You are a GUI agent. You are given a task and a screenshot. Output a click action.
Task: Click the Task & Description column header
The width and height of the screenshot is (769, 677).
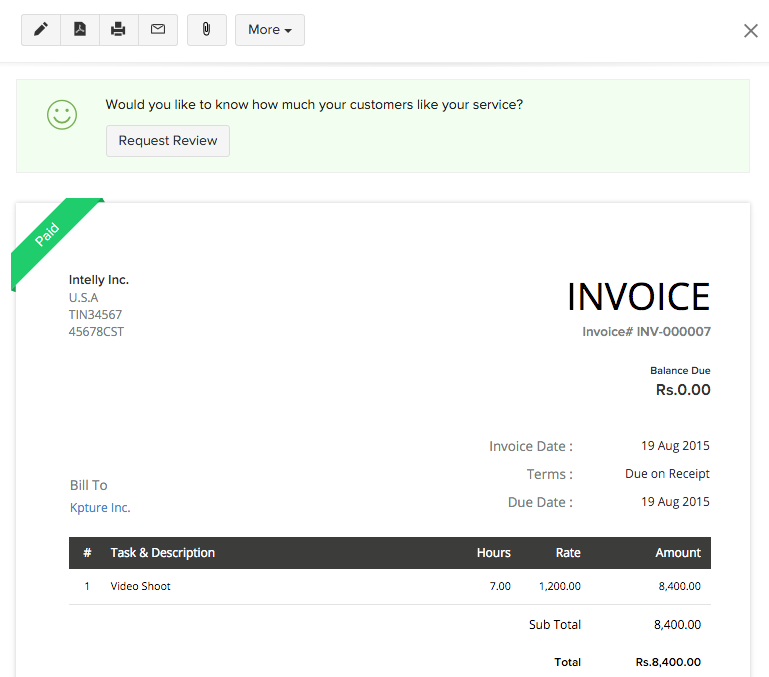pos(162,553)
